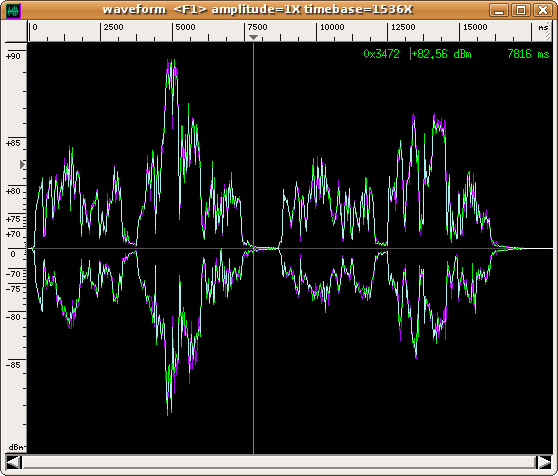Click the 12500 mark on the time ruler
Viewport: 558px width, 476px height.
tap(403, 27)
